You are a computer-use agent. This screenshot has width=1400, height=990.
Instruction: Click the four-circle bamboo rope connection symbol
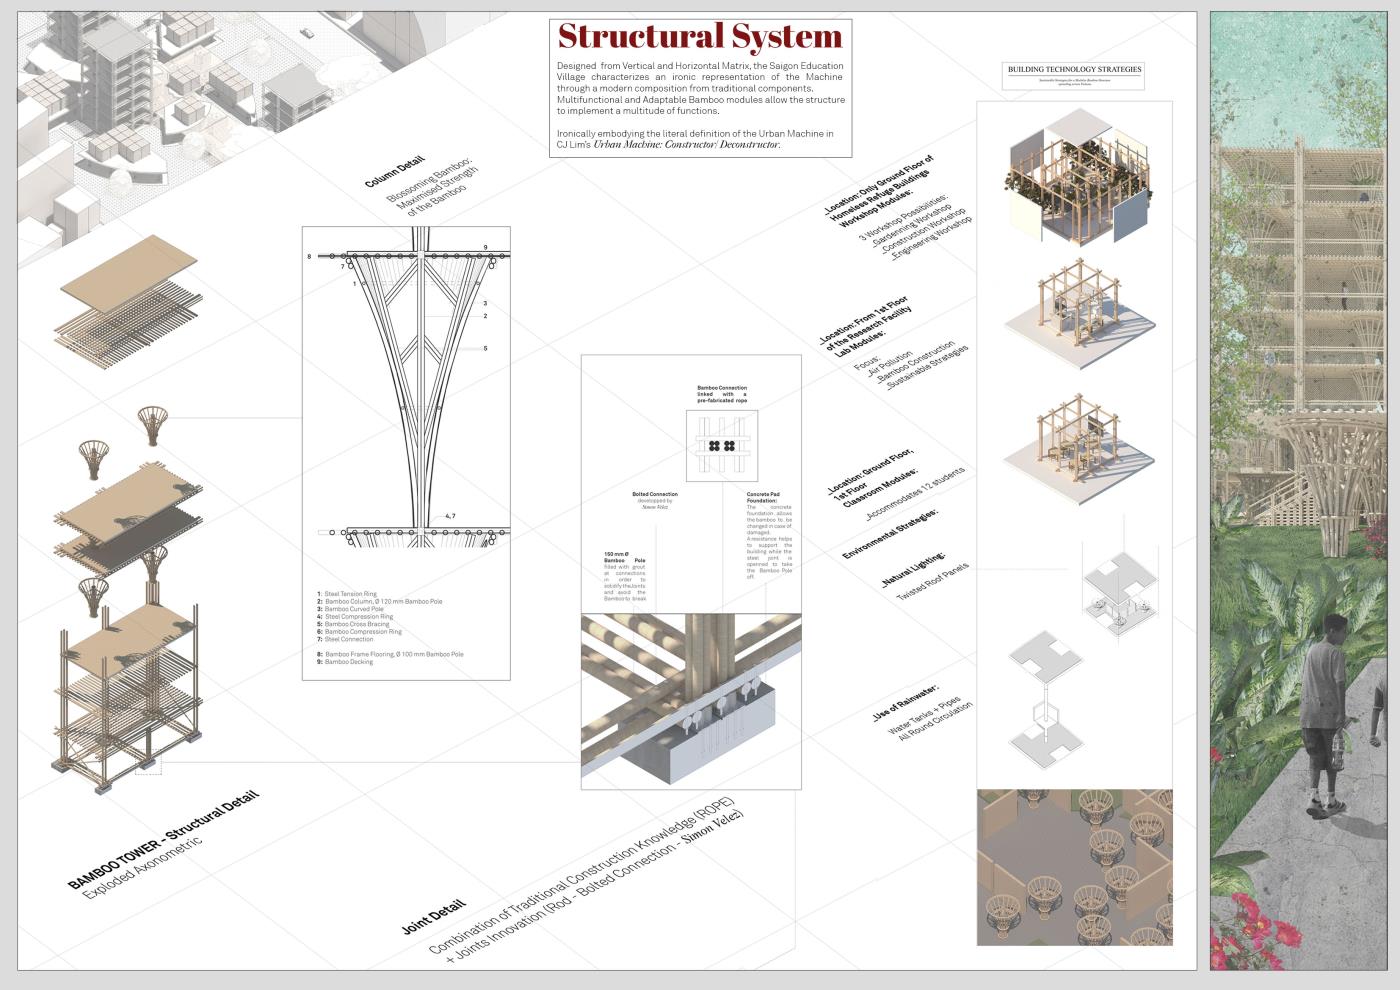point(722,445)
